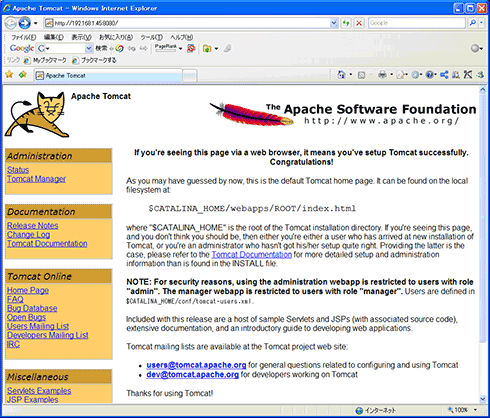The height and width of the screenshot is (418, 490).
Task: Open the Home button dropdown arrow
Action: click(350, 75)
